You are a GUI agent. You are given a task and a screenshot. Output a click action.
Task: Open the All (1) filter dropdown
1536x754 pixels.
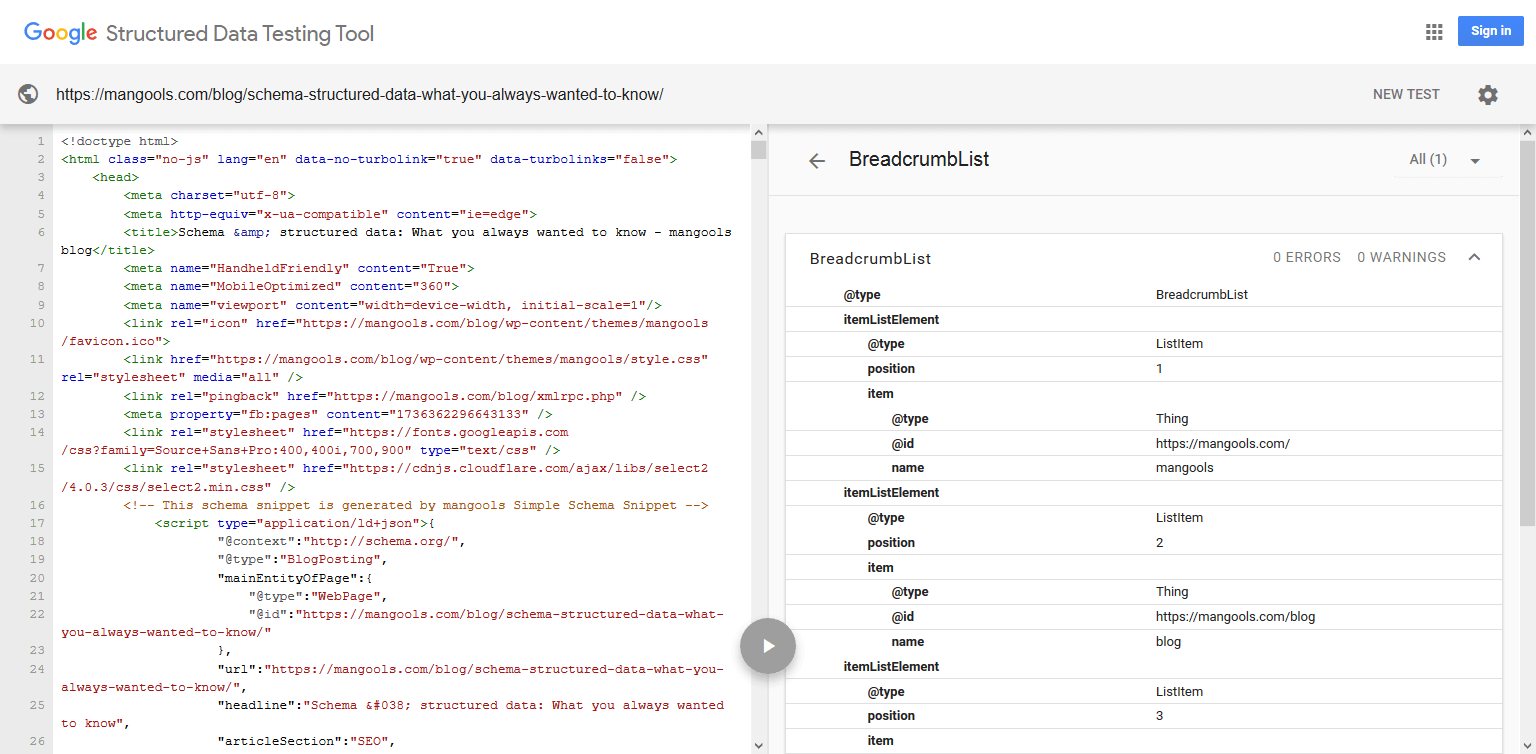point(1443,160)
